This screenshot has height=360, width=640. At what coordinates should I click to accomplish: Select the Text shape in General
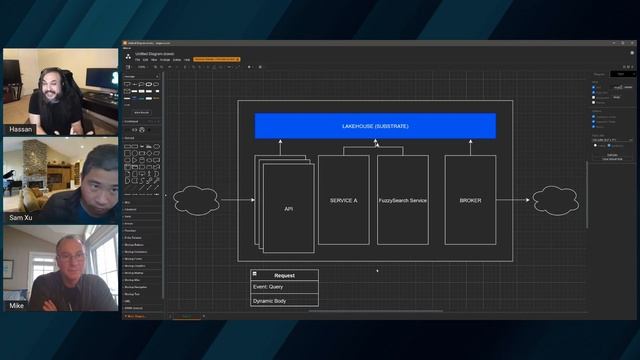(142, 146)
